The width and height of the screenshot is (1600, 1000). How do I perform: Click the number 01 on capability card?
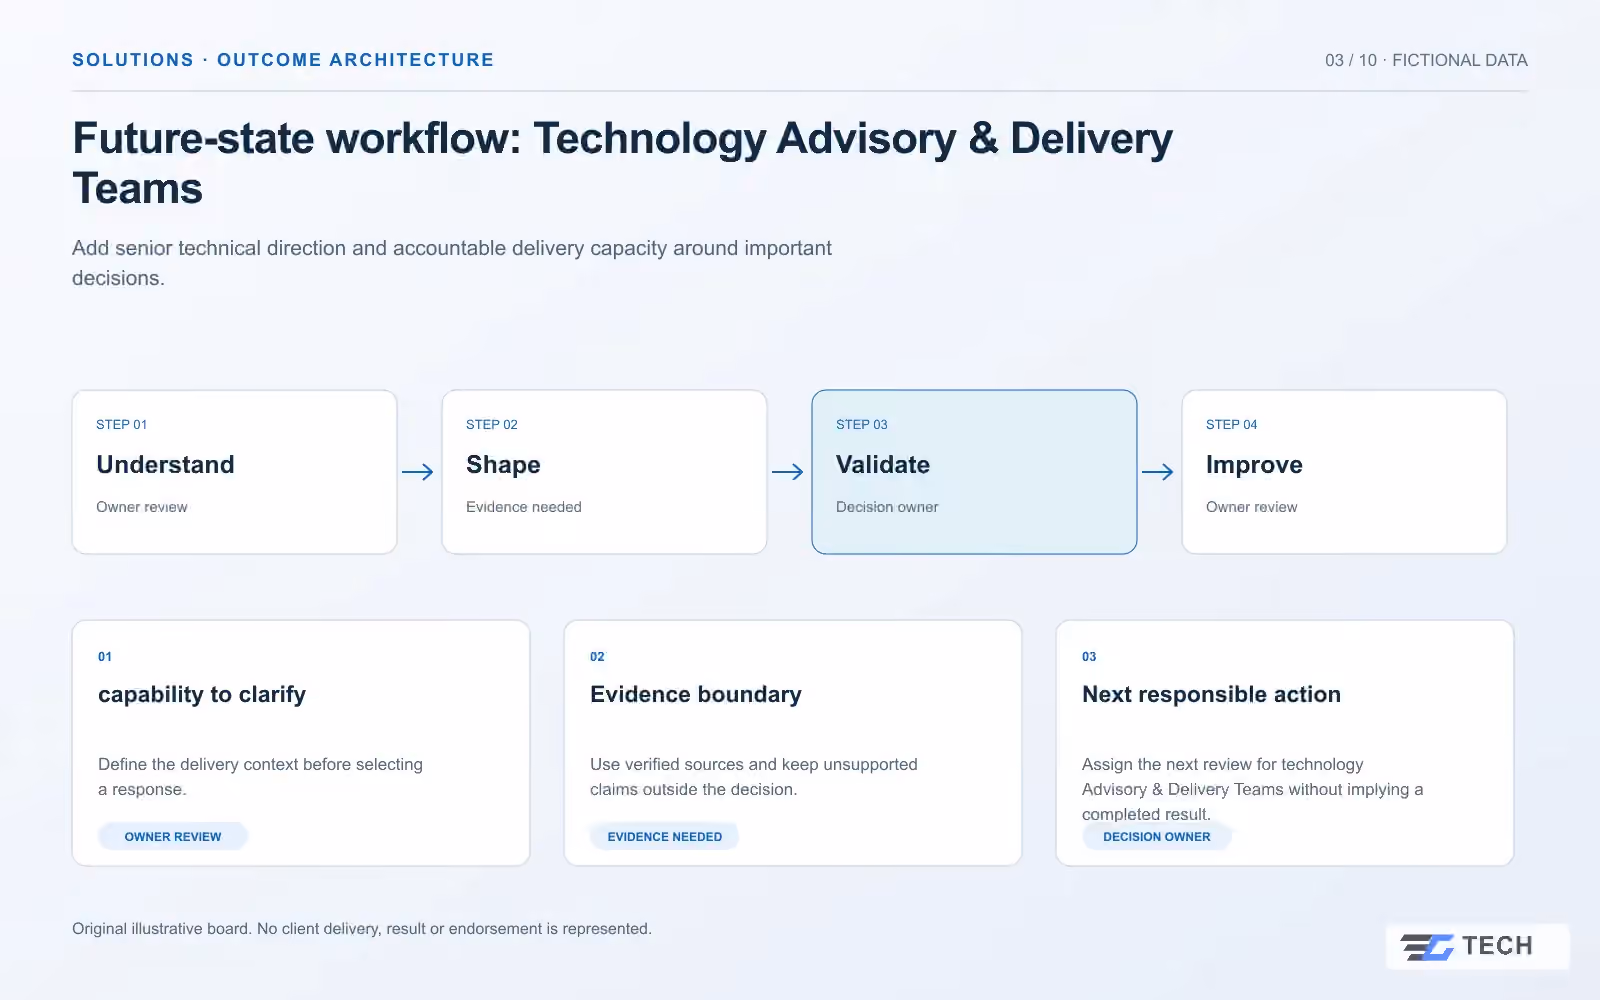[x=105, y=657]
